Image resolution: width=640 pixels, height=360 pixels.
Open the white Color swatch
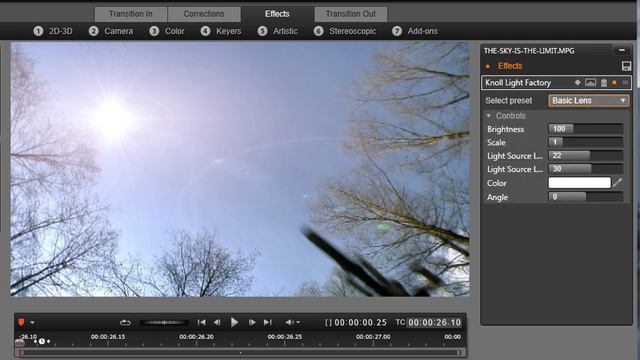coord(579,182)
